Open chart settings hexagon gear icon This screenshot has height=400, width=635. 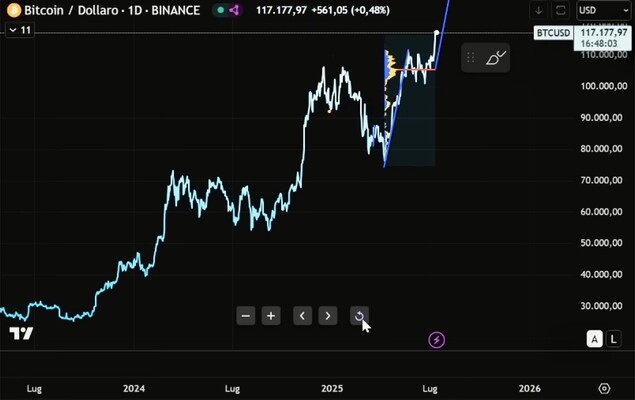(604, 389)
